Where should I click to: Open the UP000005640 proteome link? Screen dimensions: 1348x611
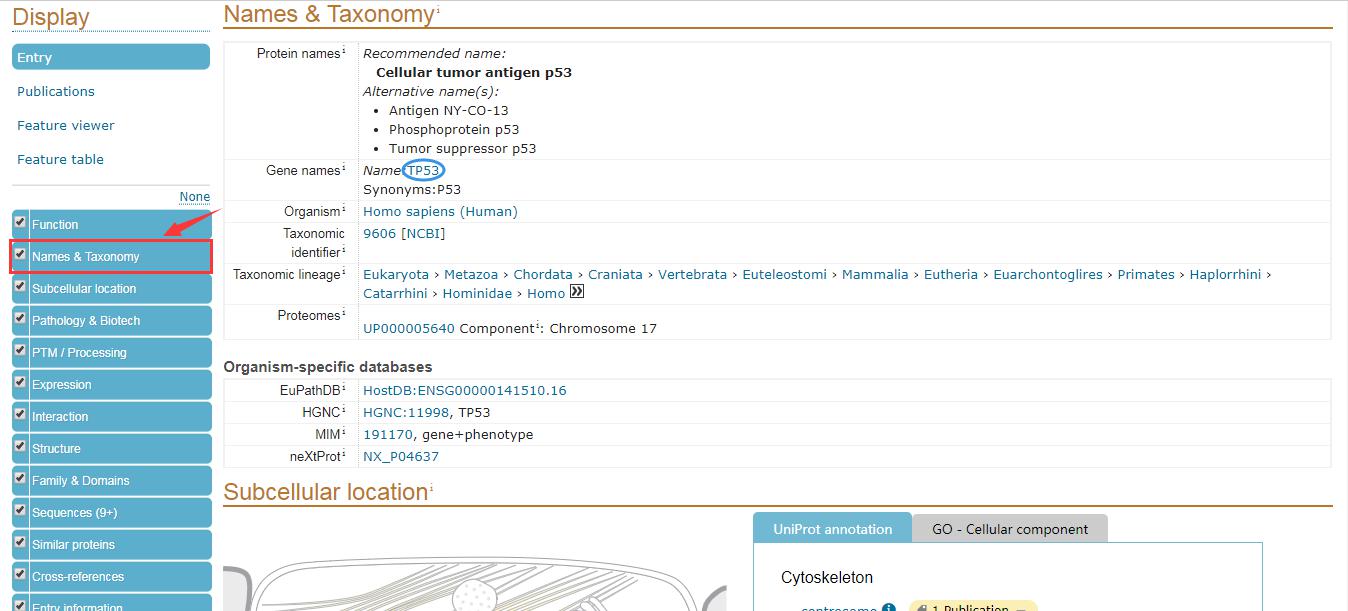[x=408, y=329]
